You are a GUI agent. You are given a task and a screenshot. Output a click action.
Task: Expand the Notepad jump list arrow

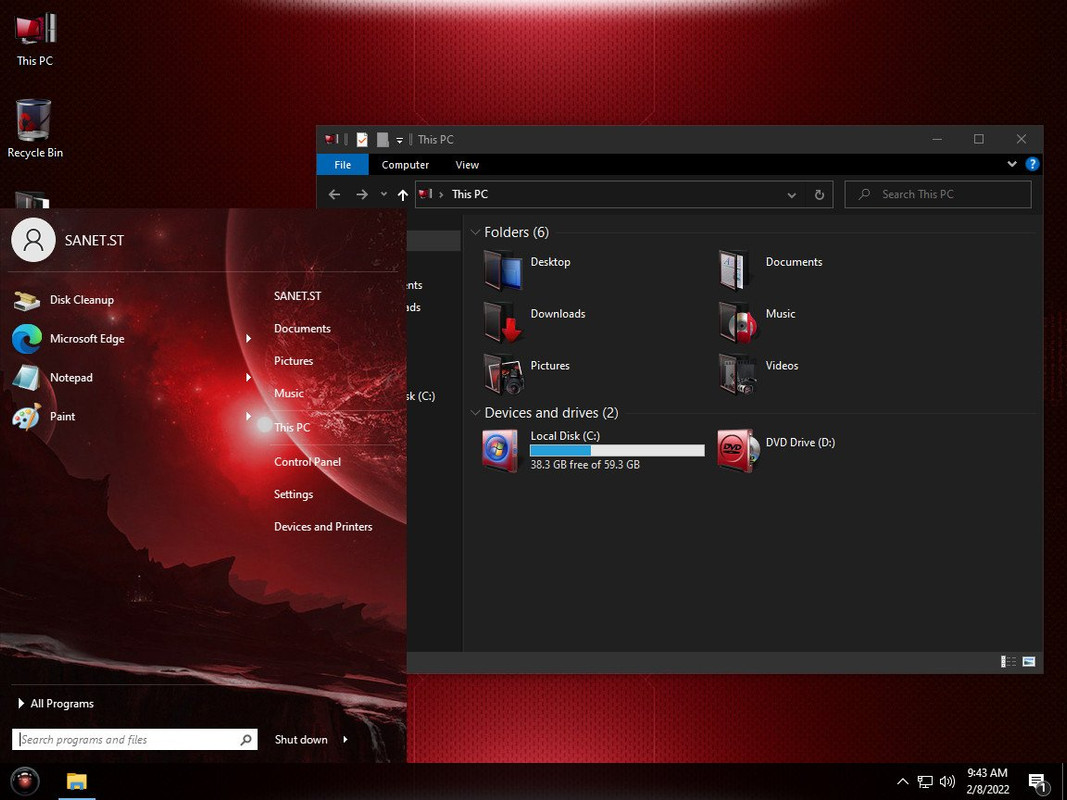tap(248, 378)
